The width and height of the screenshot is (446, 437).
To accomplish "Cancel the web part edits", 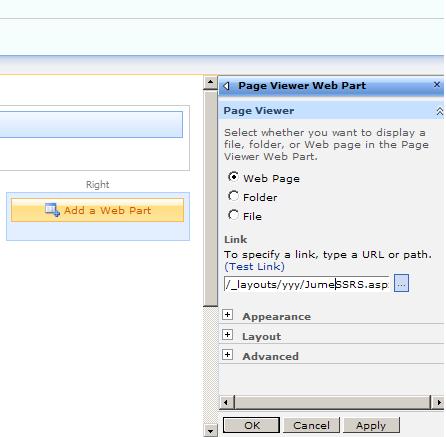I will click(311, 425).
